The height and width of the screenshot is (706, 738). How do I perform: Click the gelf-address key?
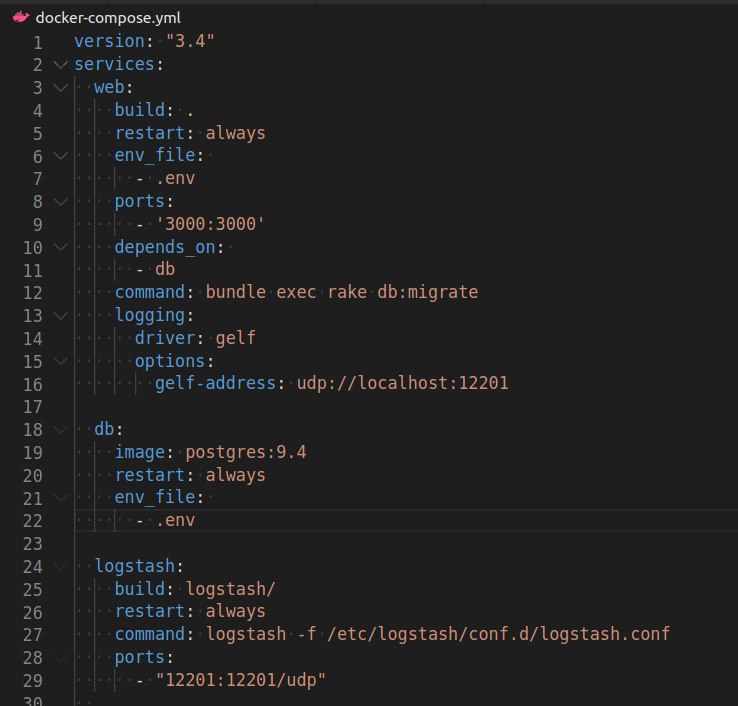point(215,383)
